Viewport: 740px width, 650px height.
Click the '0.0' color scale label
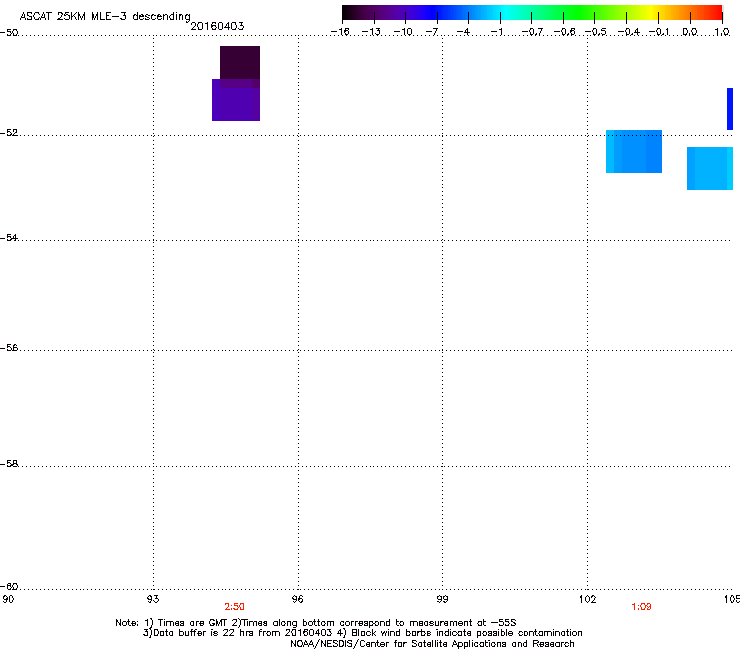[690, 32]
